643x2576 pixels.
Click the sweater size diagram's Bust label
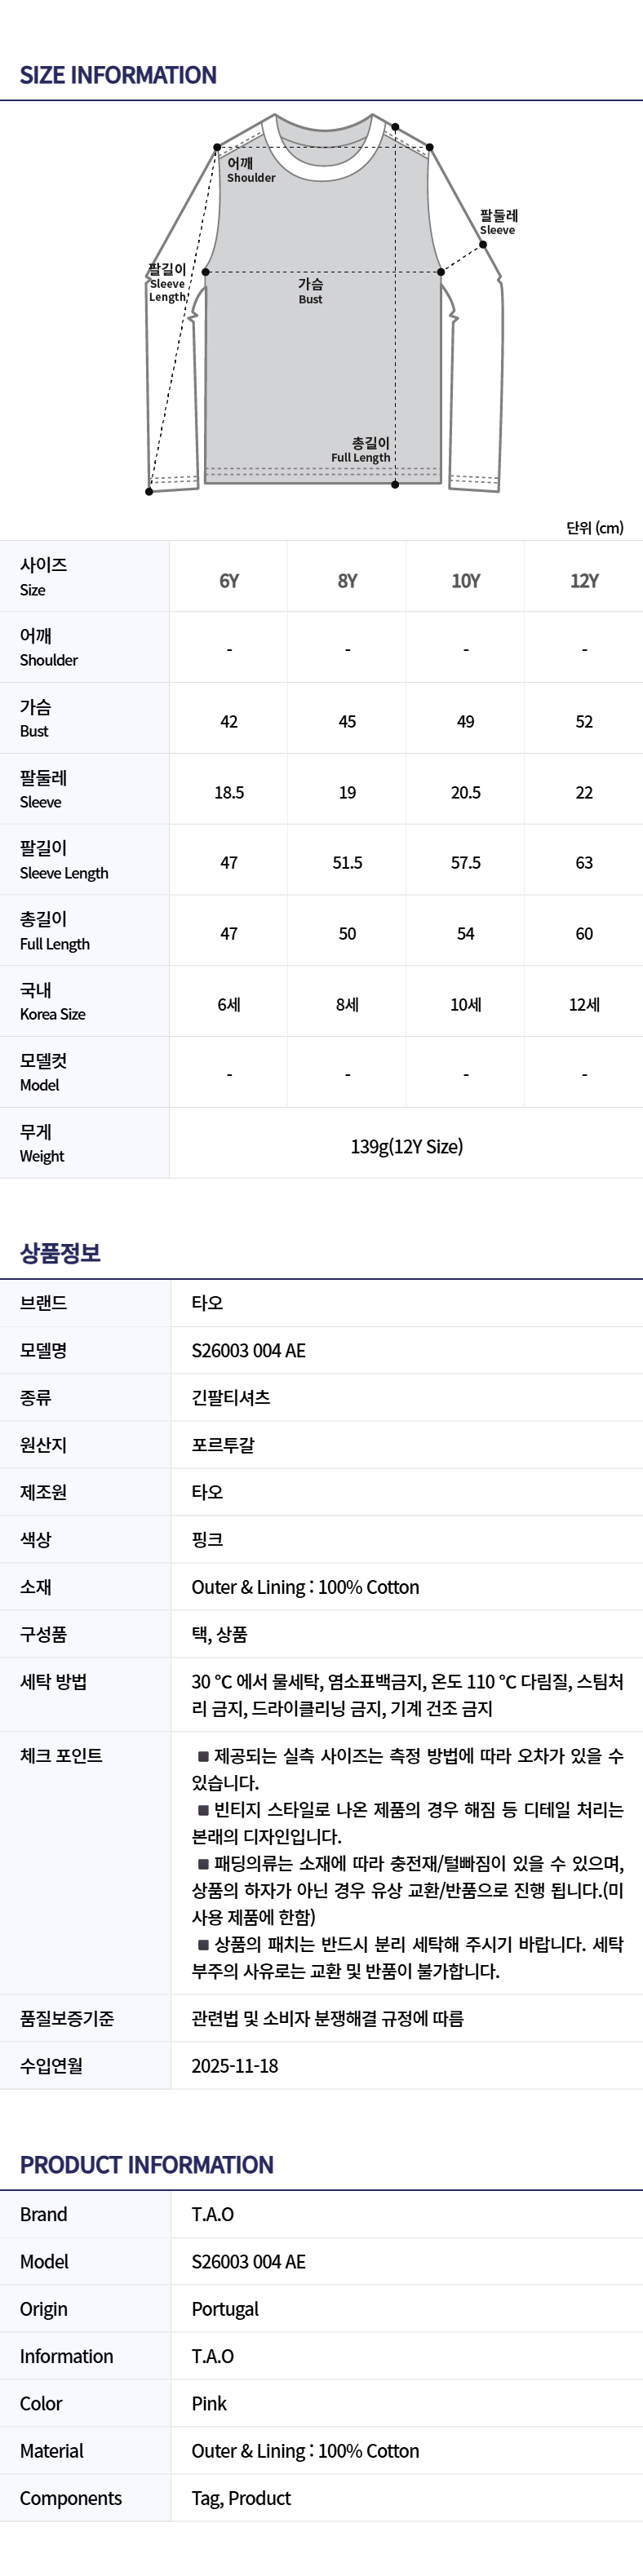(x=310, y=291)
